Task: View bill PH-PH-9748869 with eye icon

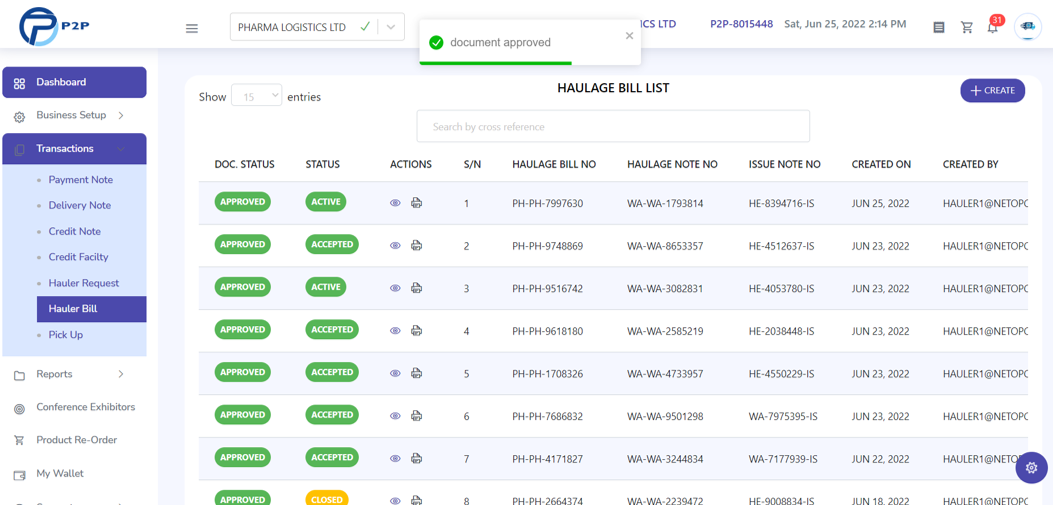Action: [x=396, y=246]
